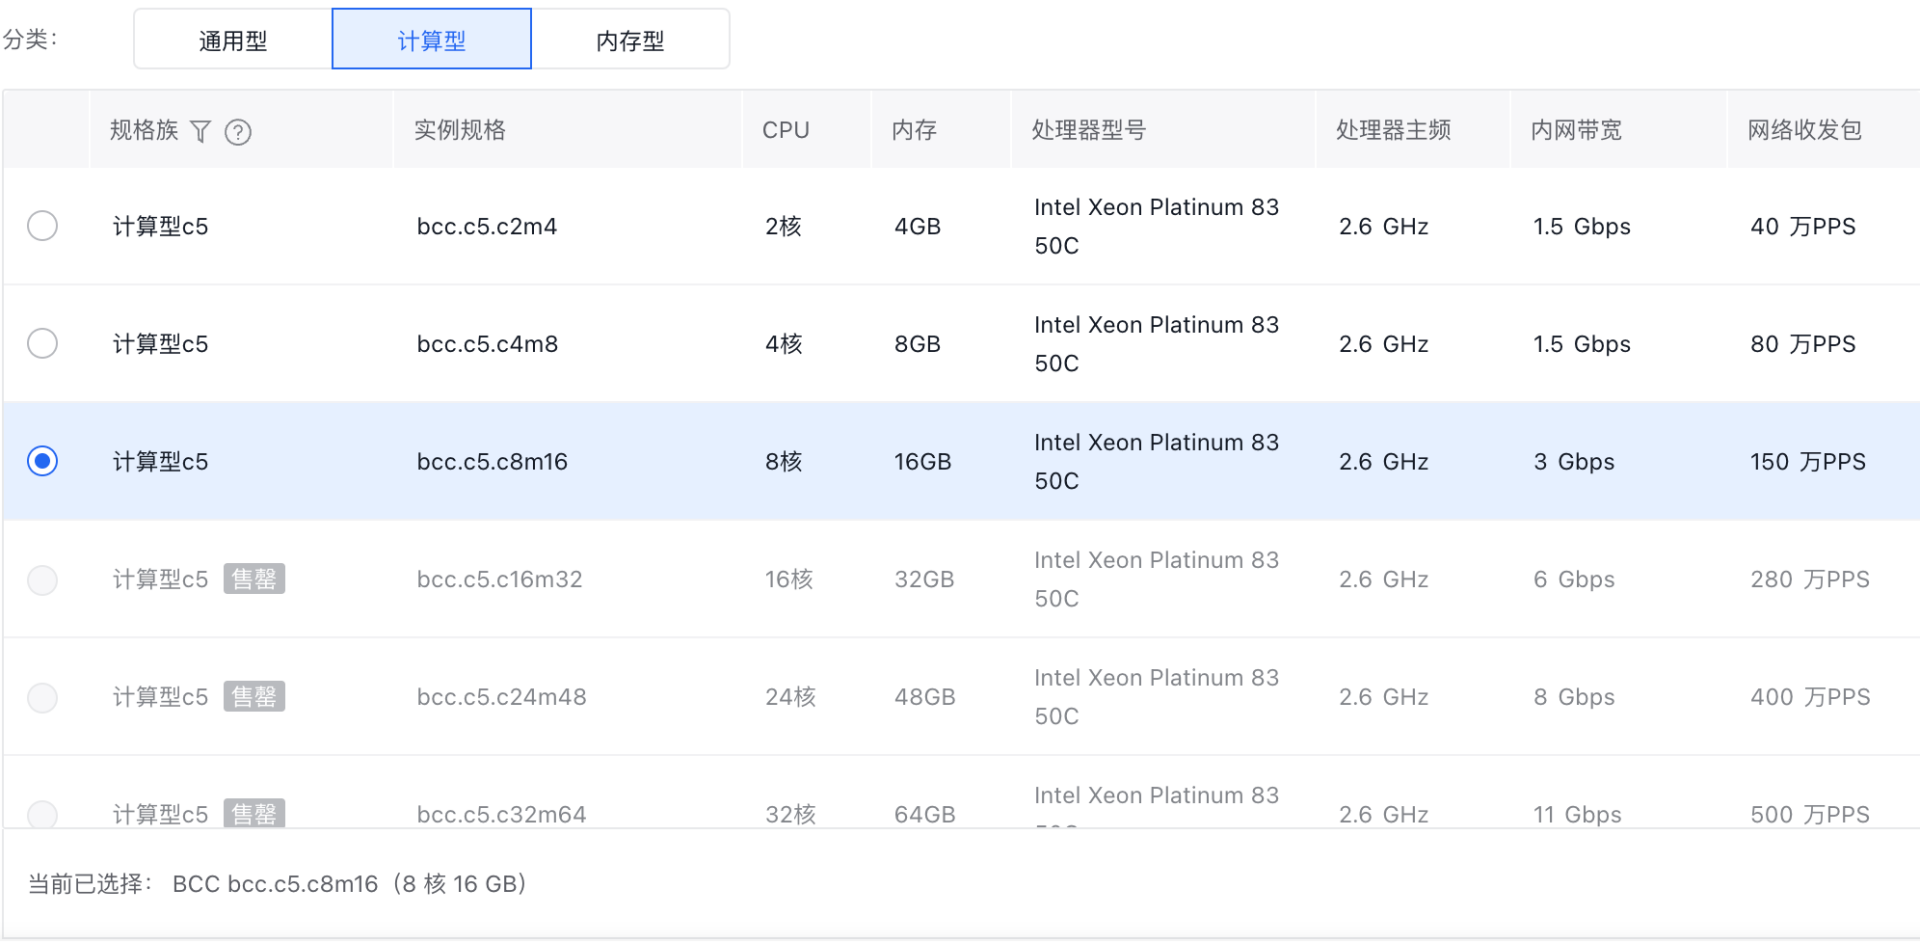Click the 售罄 badge on the c16m32 row
Image resolution: width=1920 pixels, height=943 pixels.
point(254,579)
